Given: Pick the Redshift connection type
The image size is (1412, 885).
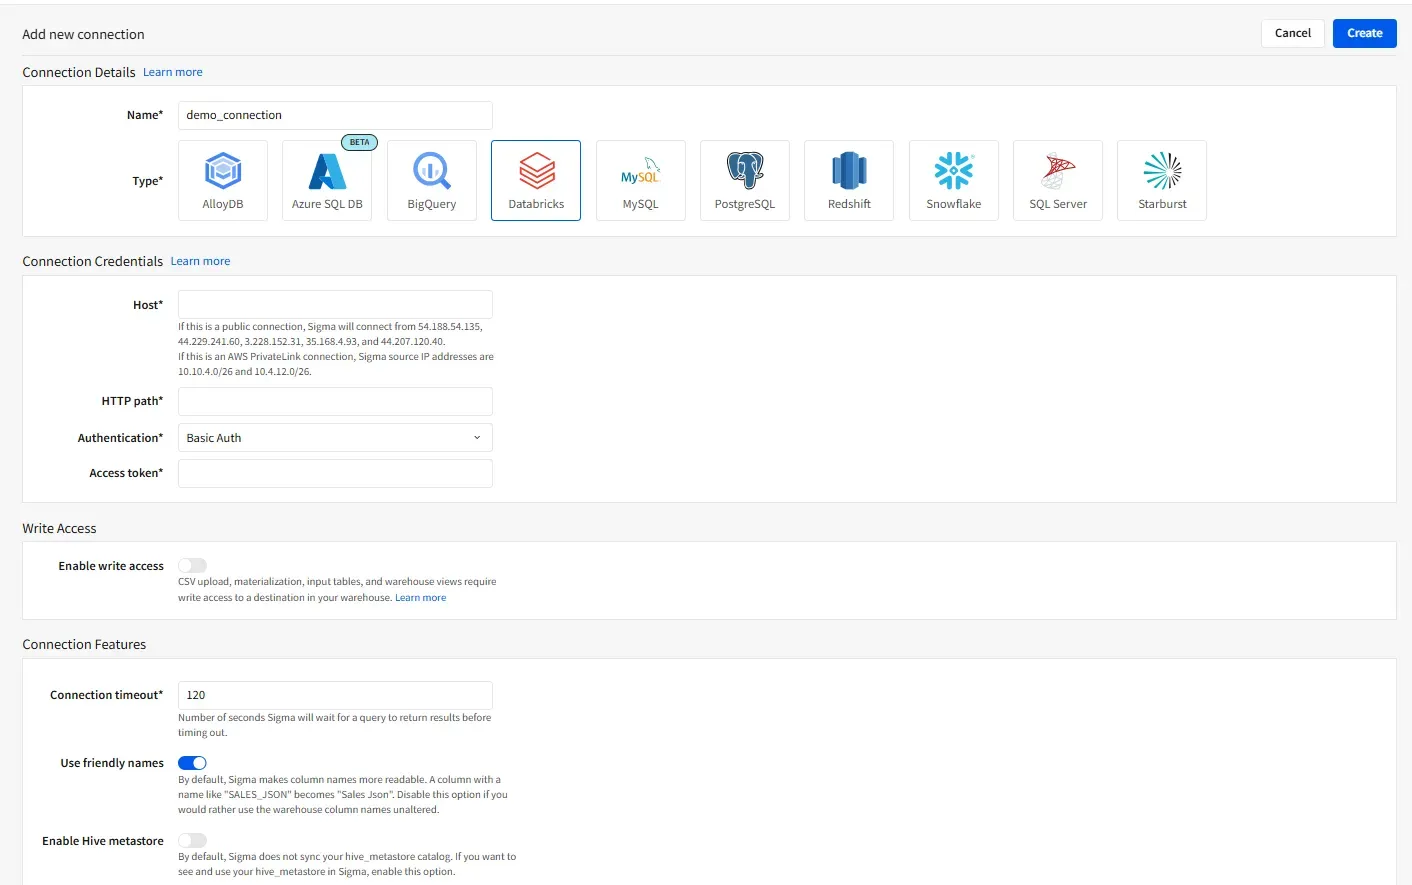Looking at the screenshot, I should point(849,180).
